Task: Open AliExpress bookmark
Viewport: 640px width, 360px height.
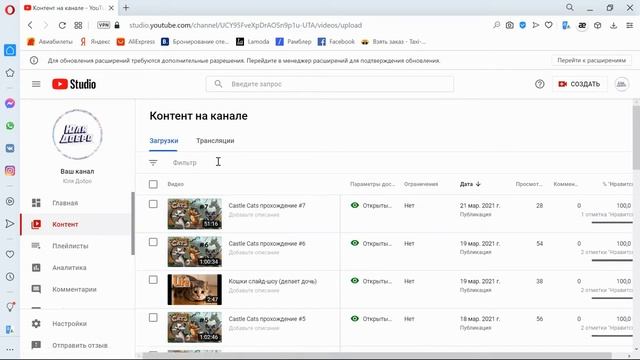Action: [x=136, y=42]
